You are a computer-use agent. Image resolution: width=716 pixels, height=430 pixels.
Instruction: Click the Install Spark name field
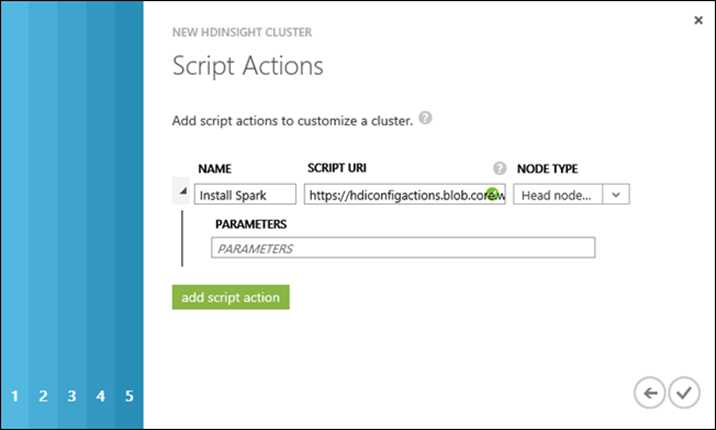click(x=245, y=195)
